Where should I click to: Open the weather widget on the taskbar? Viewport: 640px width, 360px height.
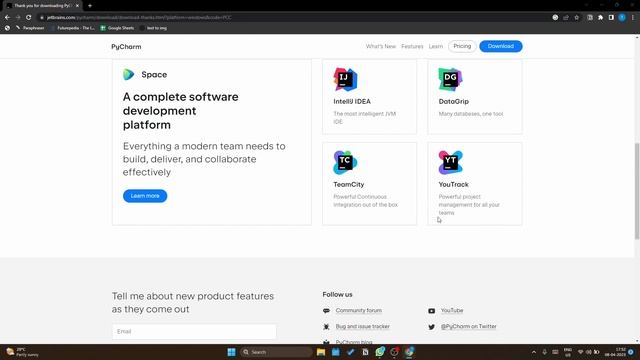22,352
